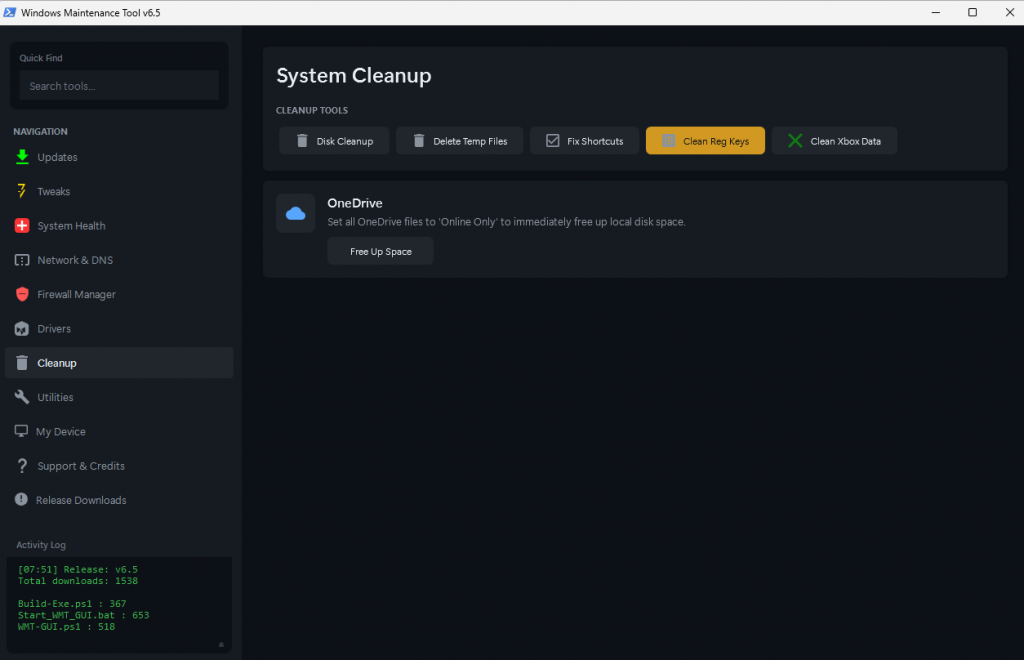The image size is (1024, 660).
Task: Click the Drivers icon in sidebar
Action: 22,328
